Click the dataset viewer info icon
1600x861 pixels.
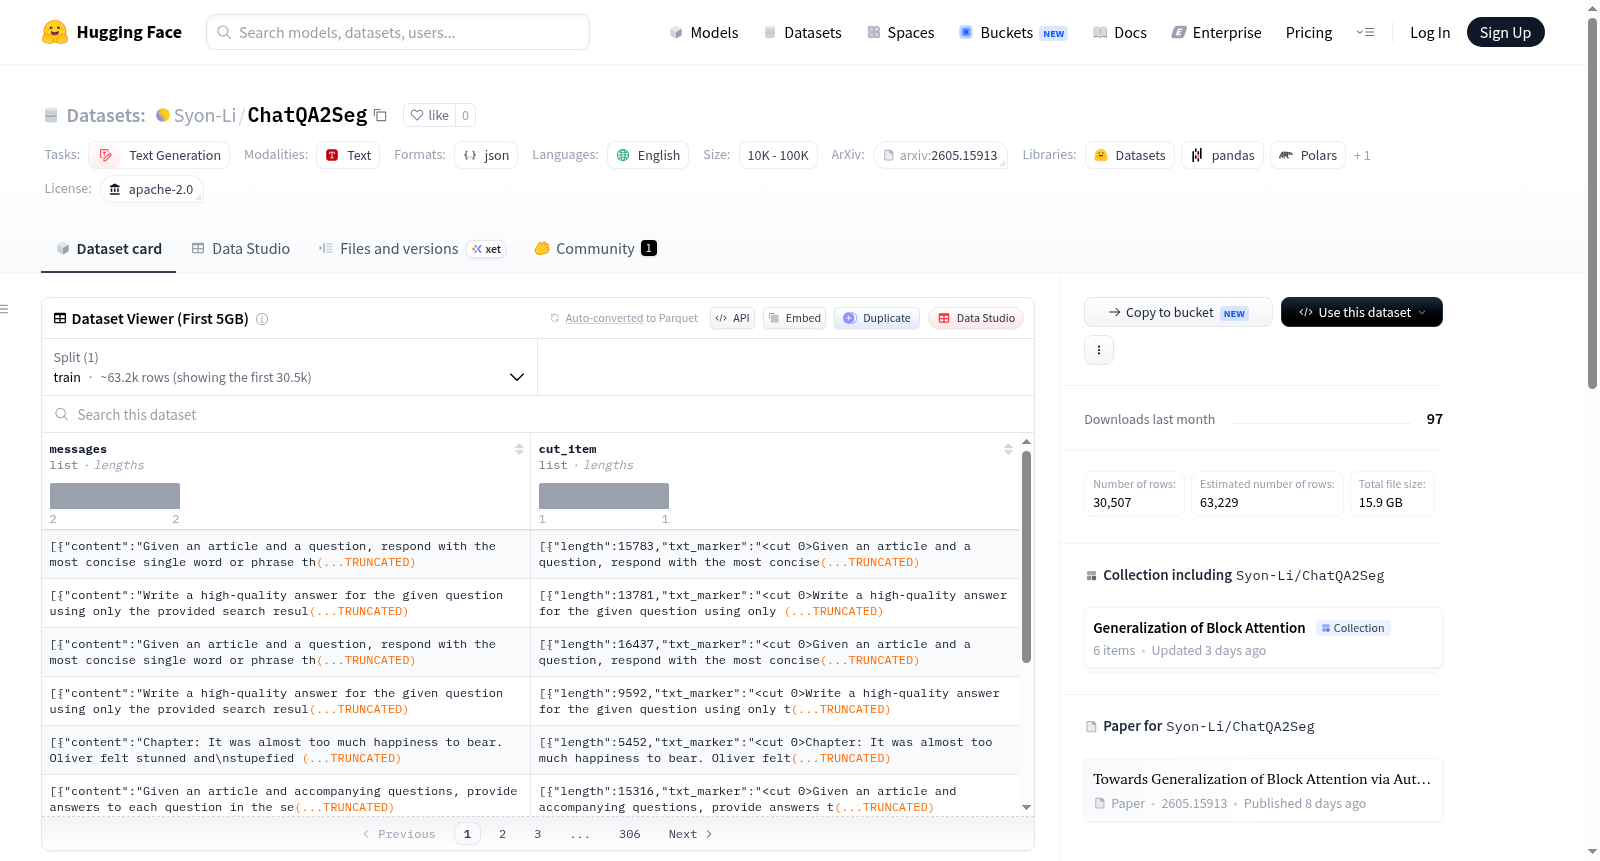point(262,319)
